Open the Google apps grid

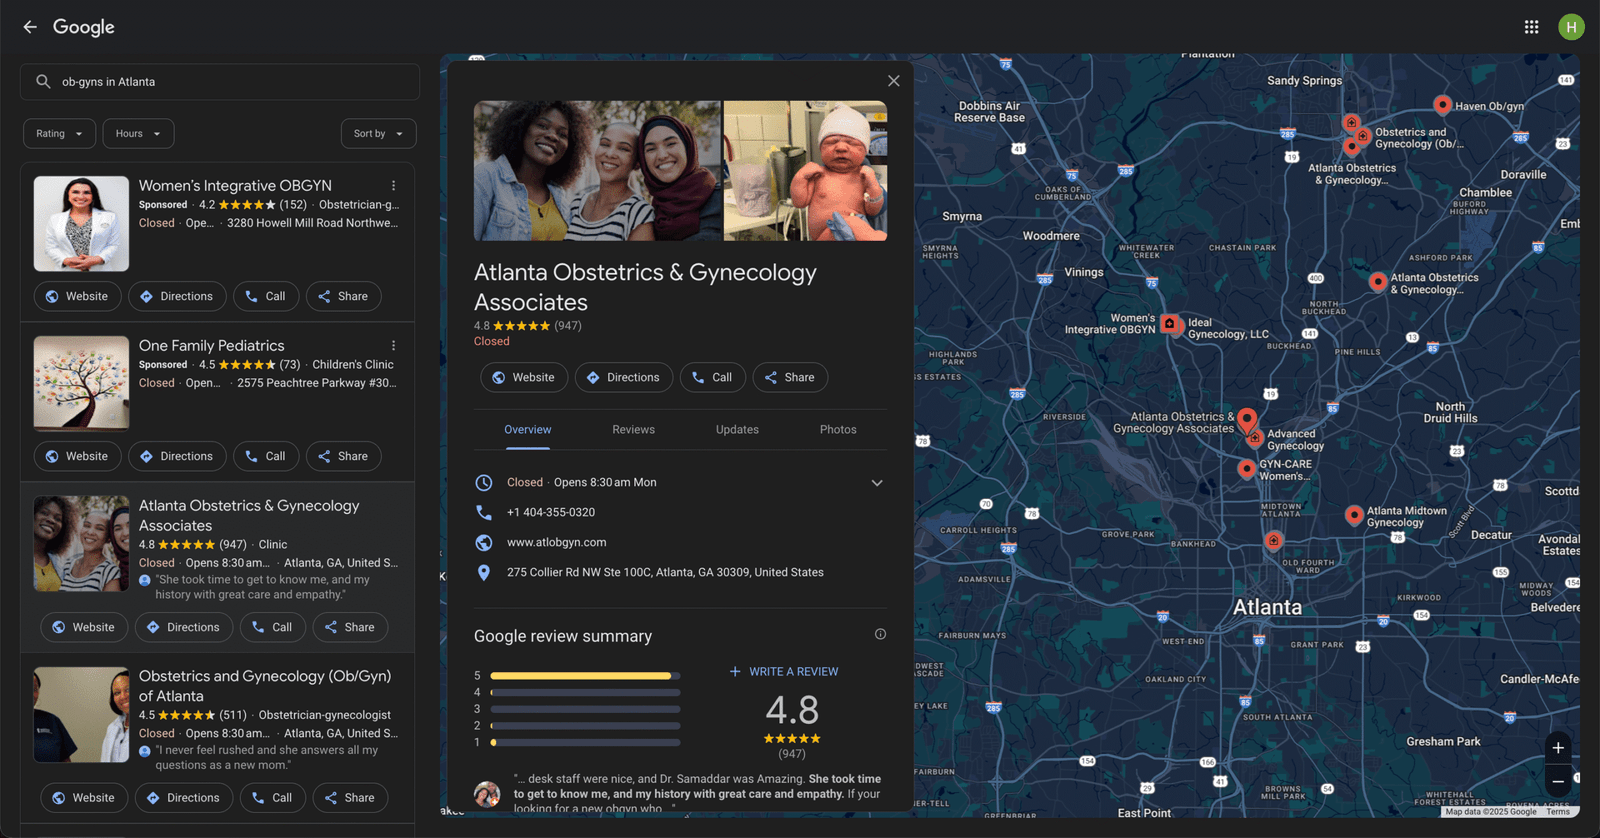click(1531, 27)
